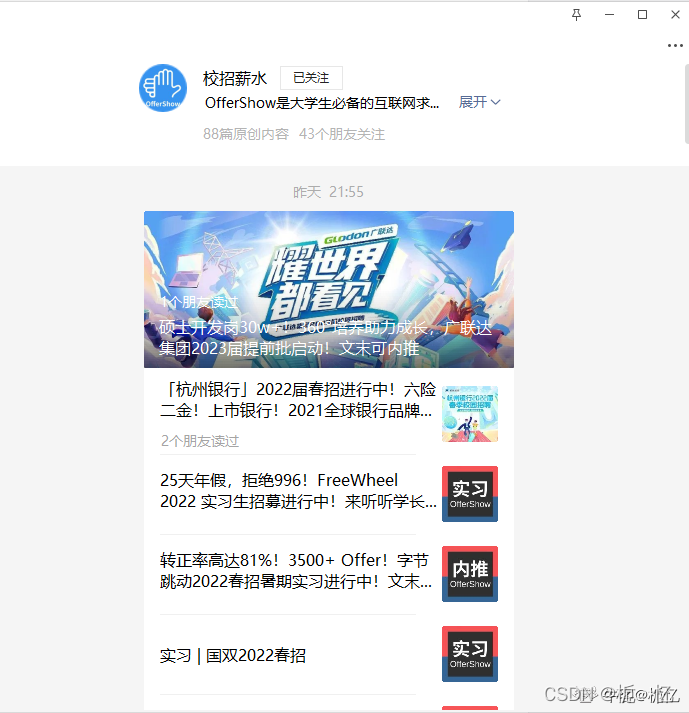Pin the window with the pin icon

coord(576,15)
